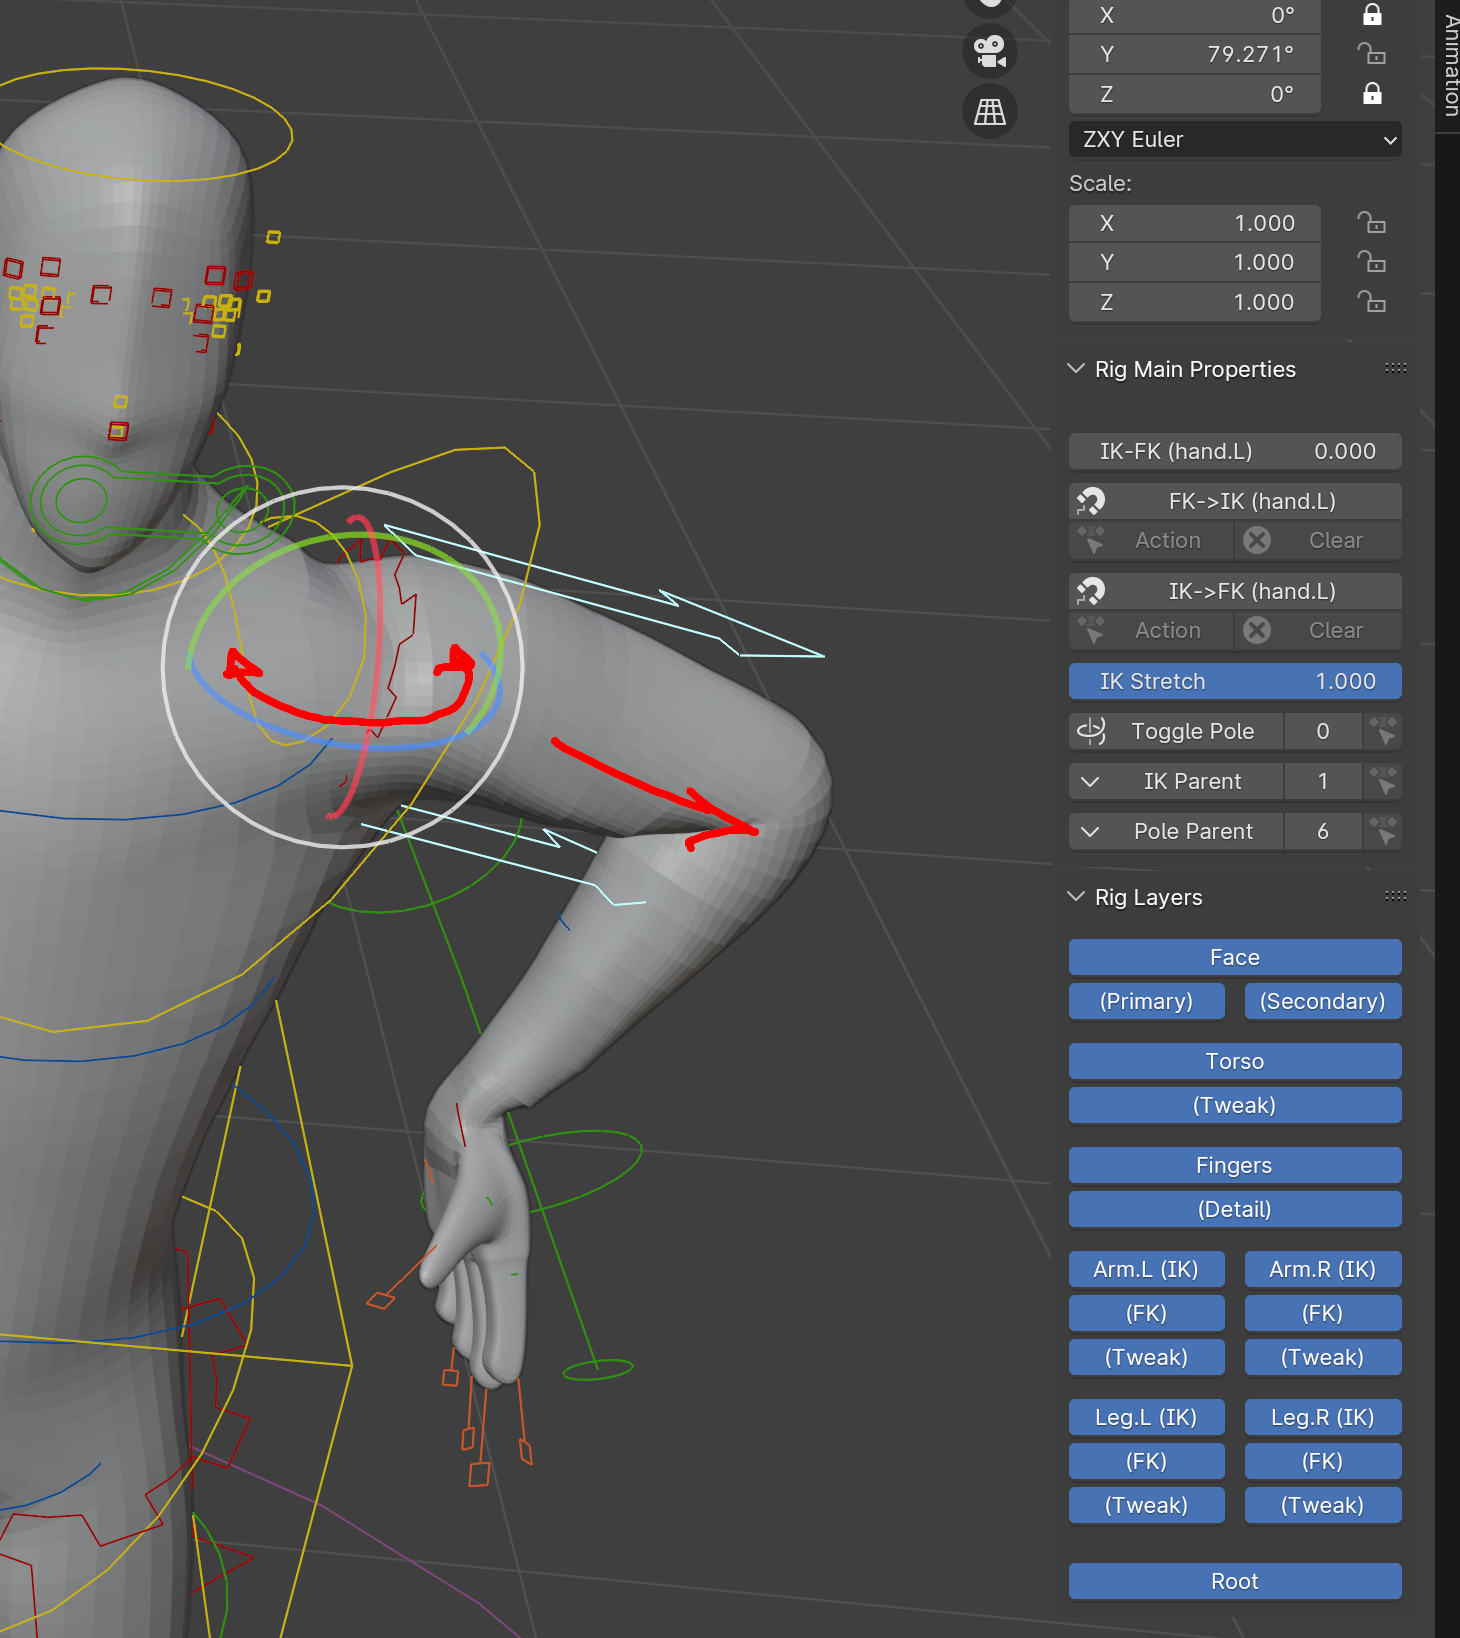Lock the rotation Y axis padlock
The height and width of the screenshot is (1638, 1460).
tap(1372, 54)
